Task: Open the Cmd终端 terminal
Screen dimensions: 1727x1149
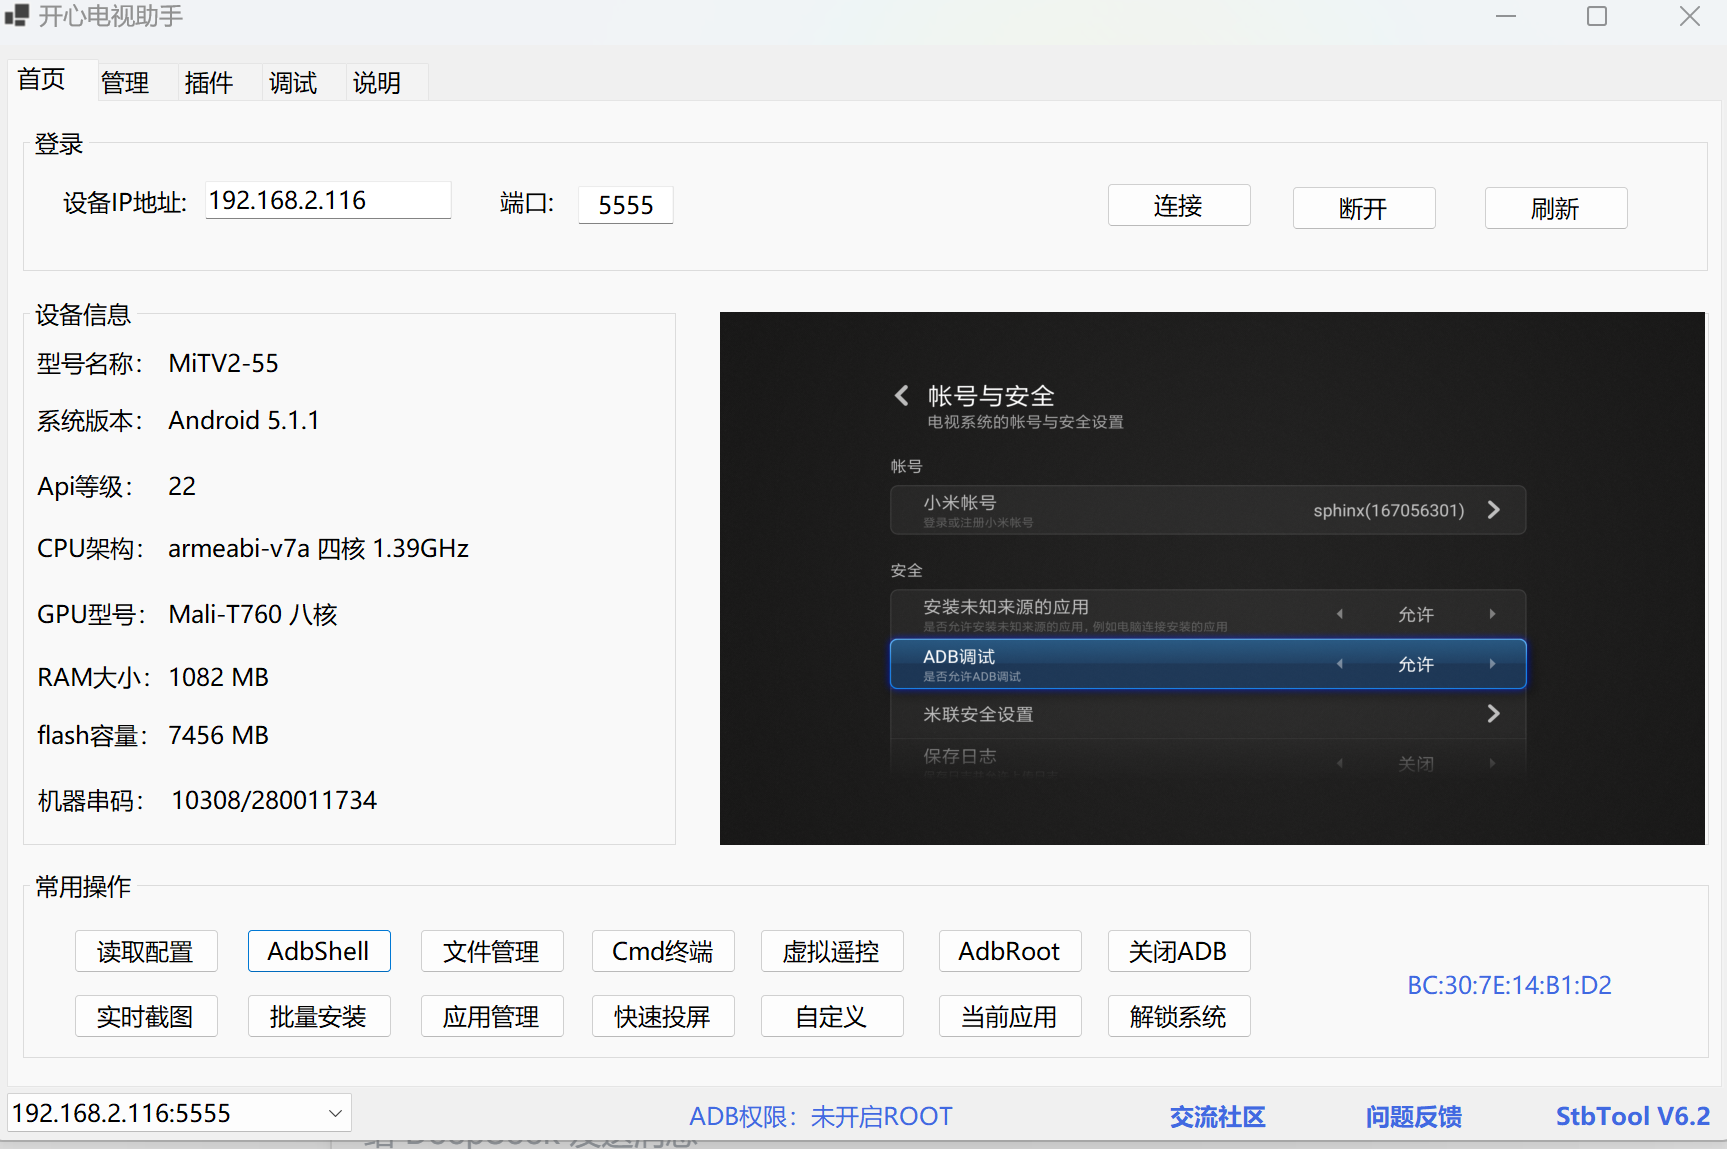Action: [x=663, y=951]
